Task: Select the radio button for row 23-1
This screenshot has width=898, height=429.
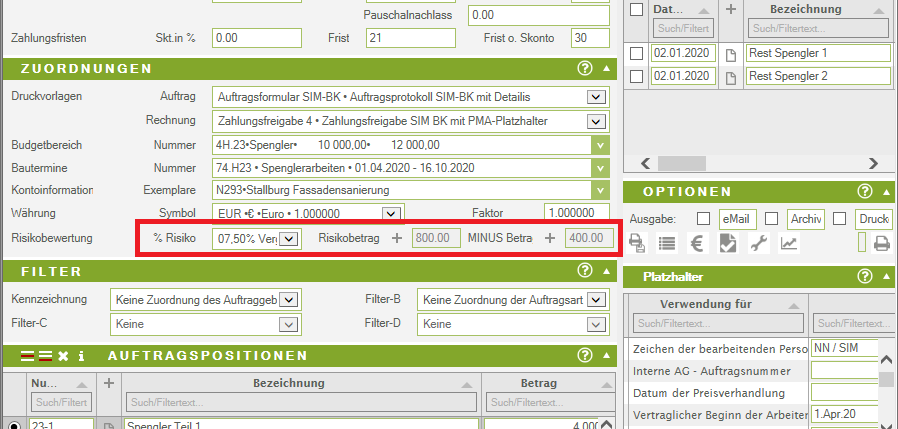Action: (15, 425)
